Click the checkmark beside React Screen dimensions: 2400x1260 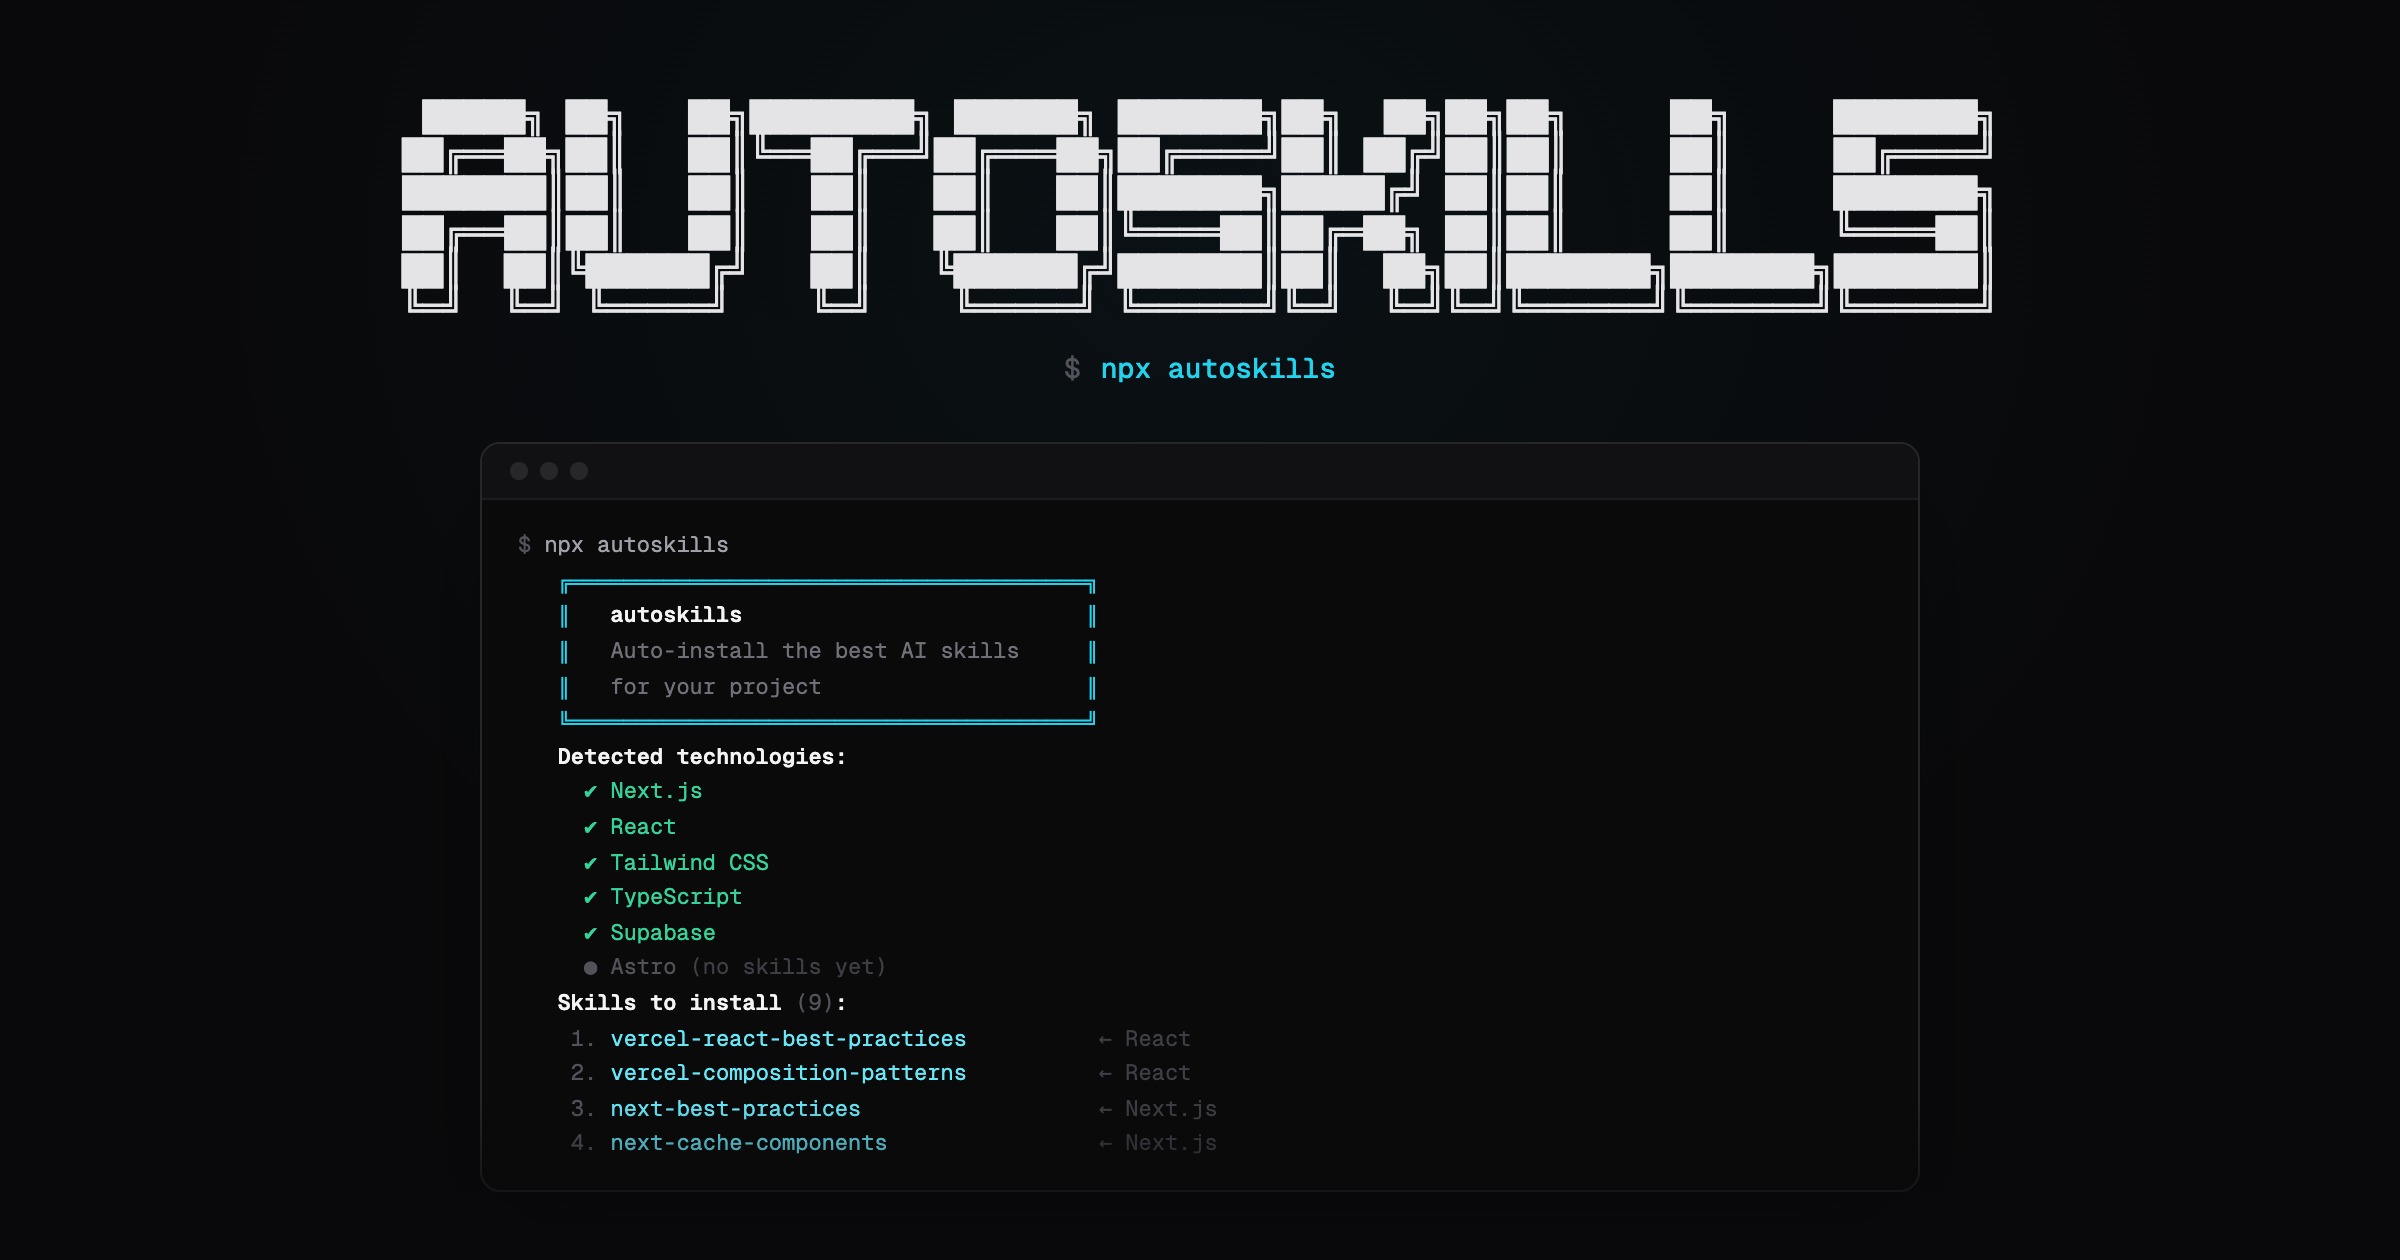coord(590,827)
